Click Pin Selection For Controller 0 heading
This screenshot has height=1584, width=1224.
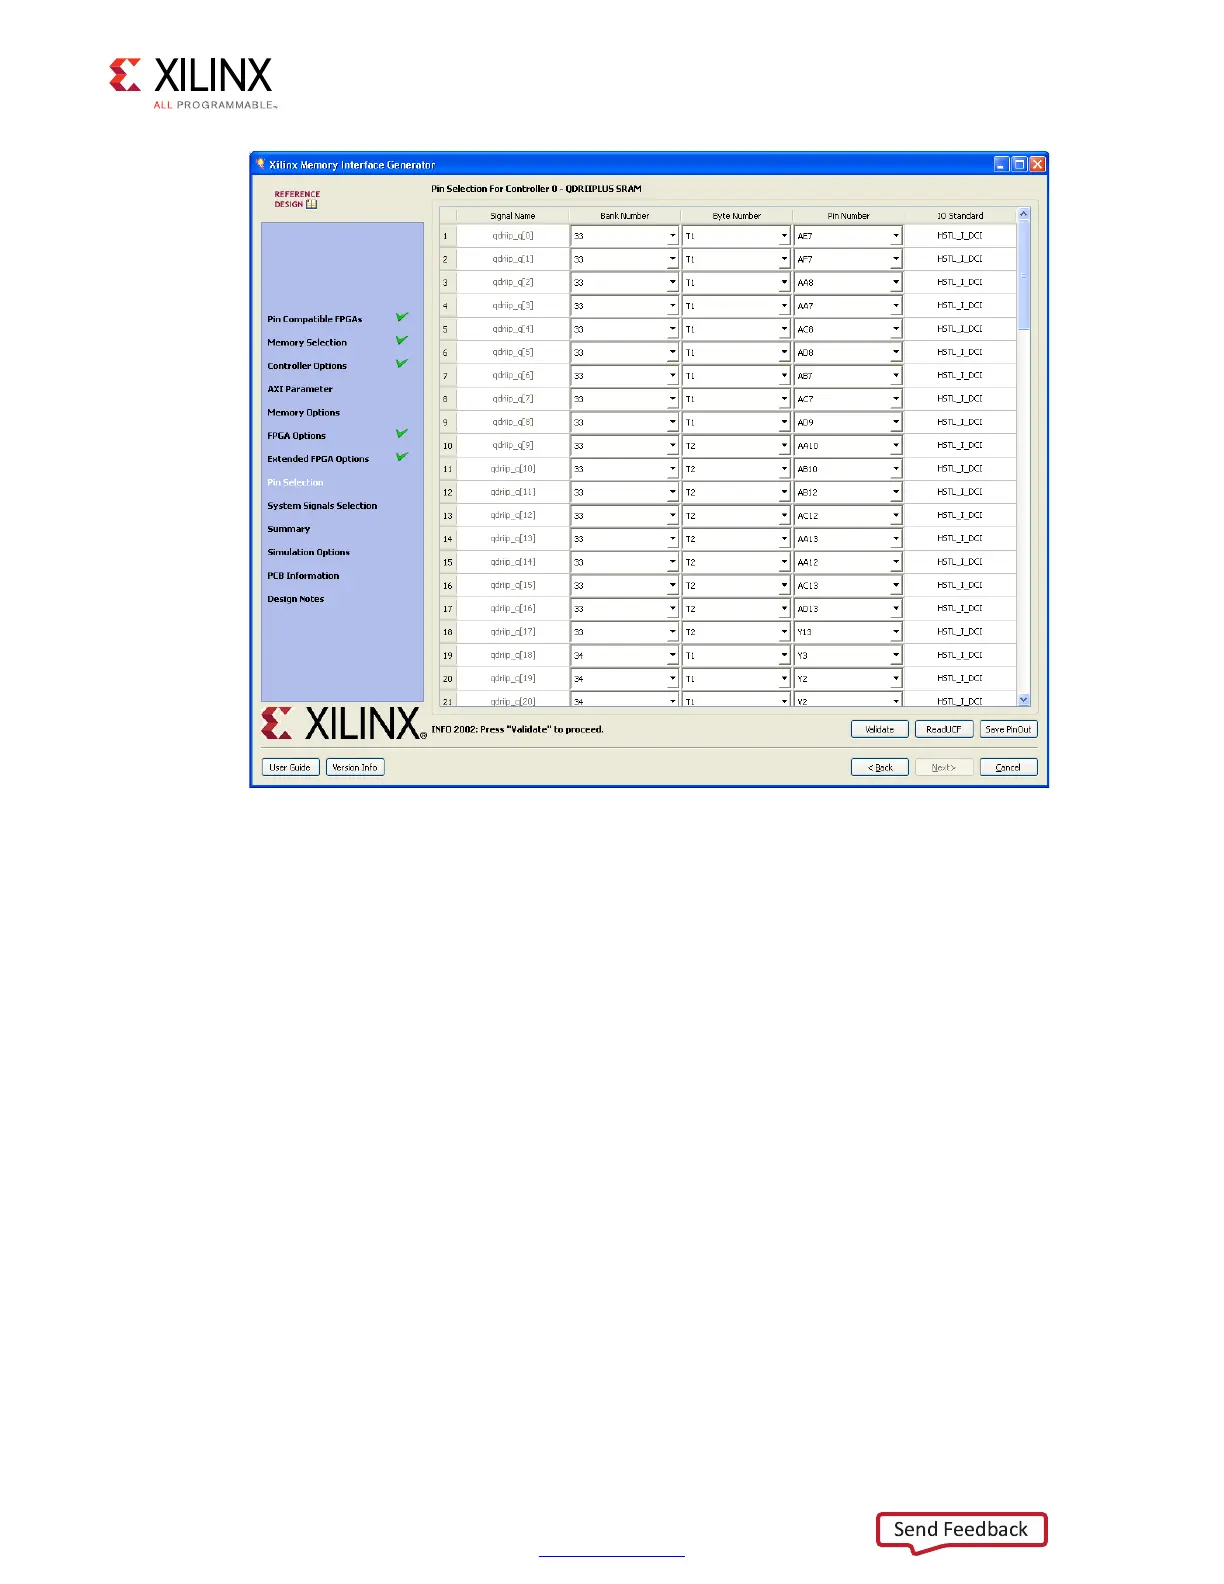pos(537,188)
